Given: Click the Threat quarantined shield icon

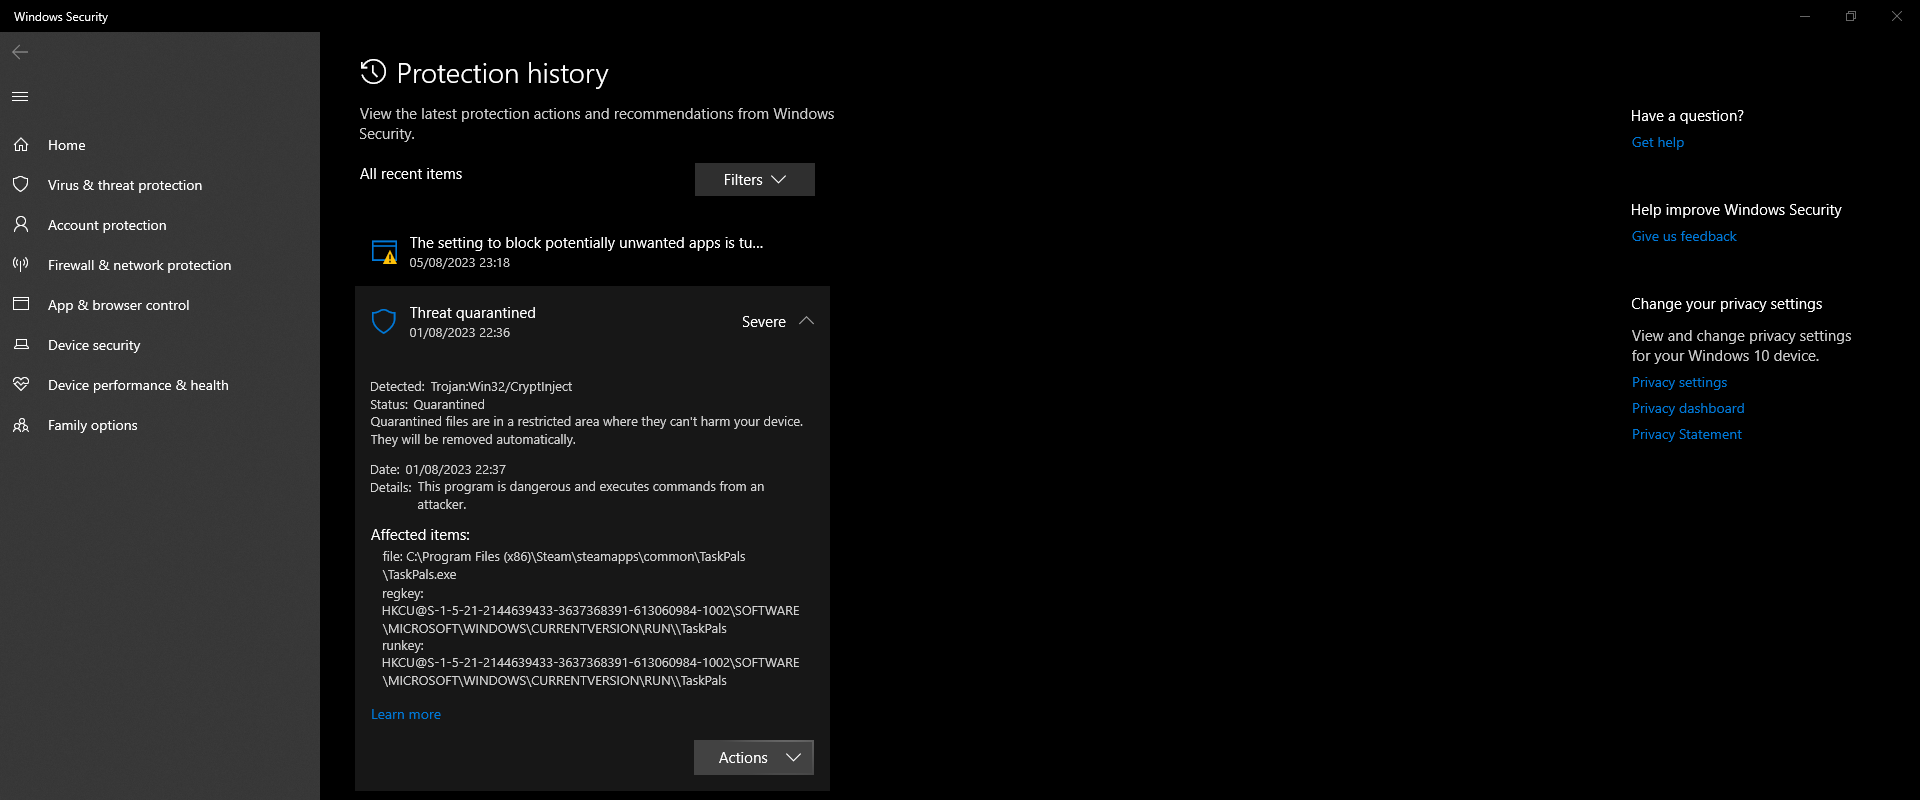Looking at the screenshot, I should 384,321.
